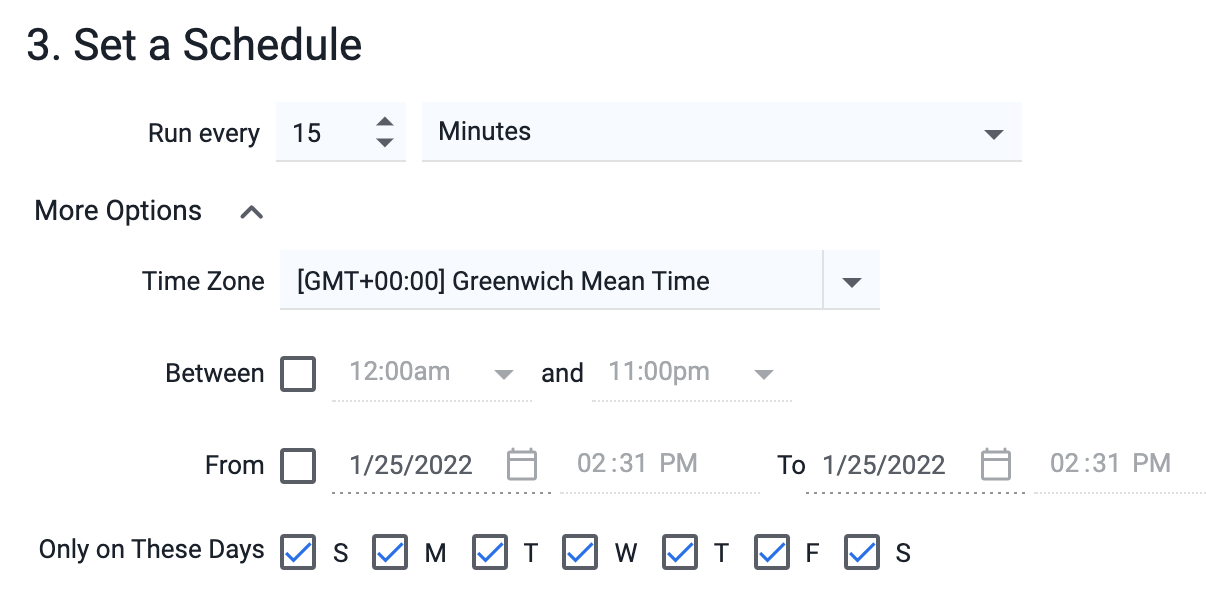Decrease the Run every value with down arrow
Viewport: 1206px width, 612px height.
(385, 143)
